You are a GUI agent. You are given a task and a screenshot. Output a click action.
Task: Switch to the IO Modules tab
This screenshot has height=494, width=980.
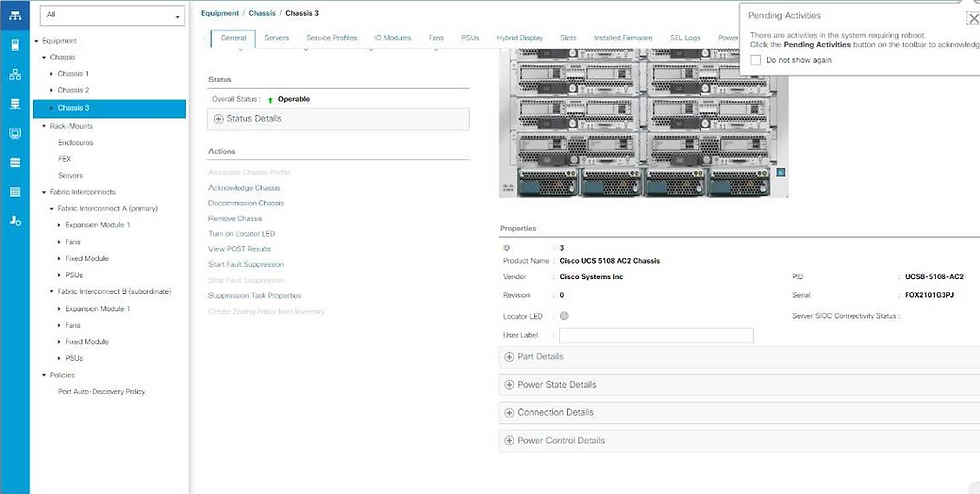[392, 38]
